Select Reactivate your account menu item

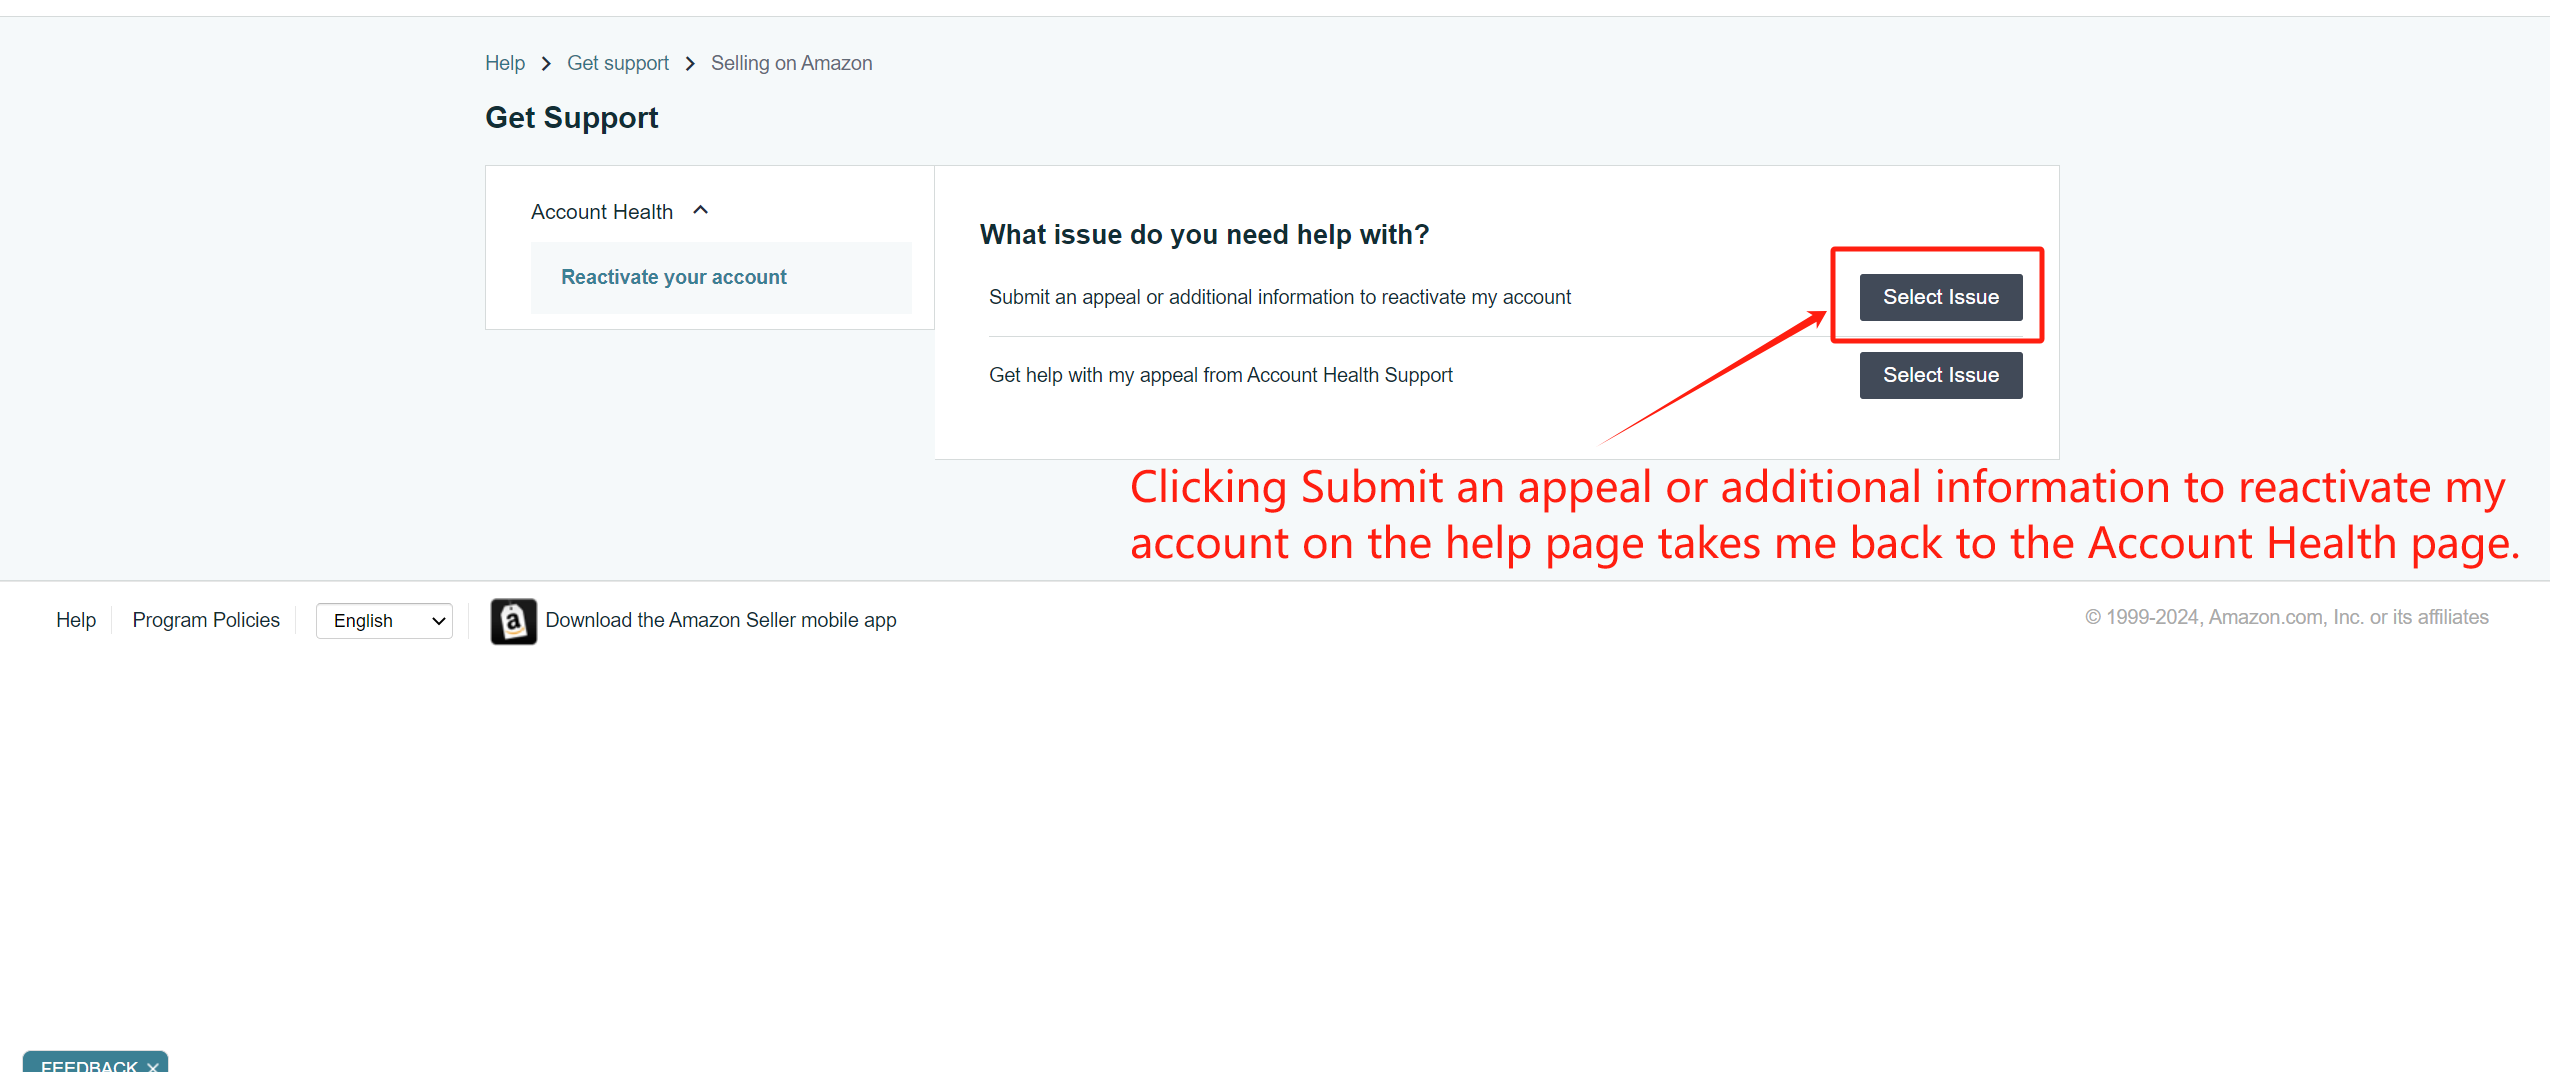[721, 277]
